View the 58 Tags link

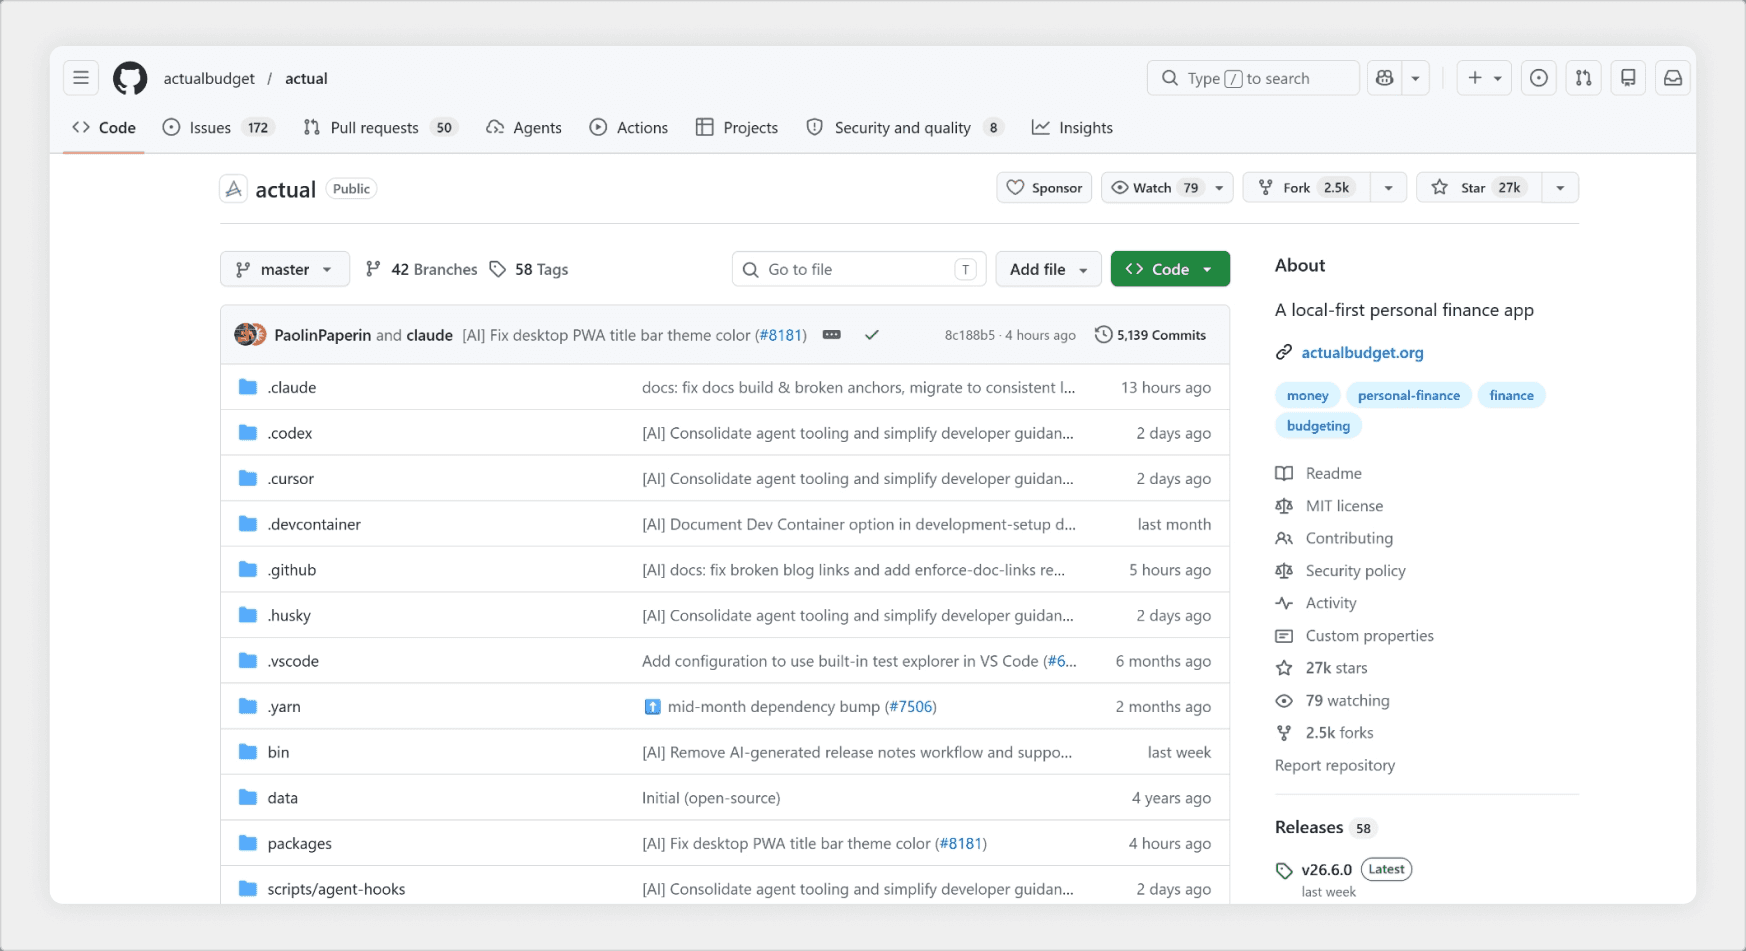(x=529, y=269)
